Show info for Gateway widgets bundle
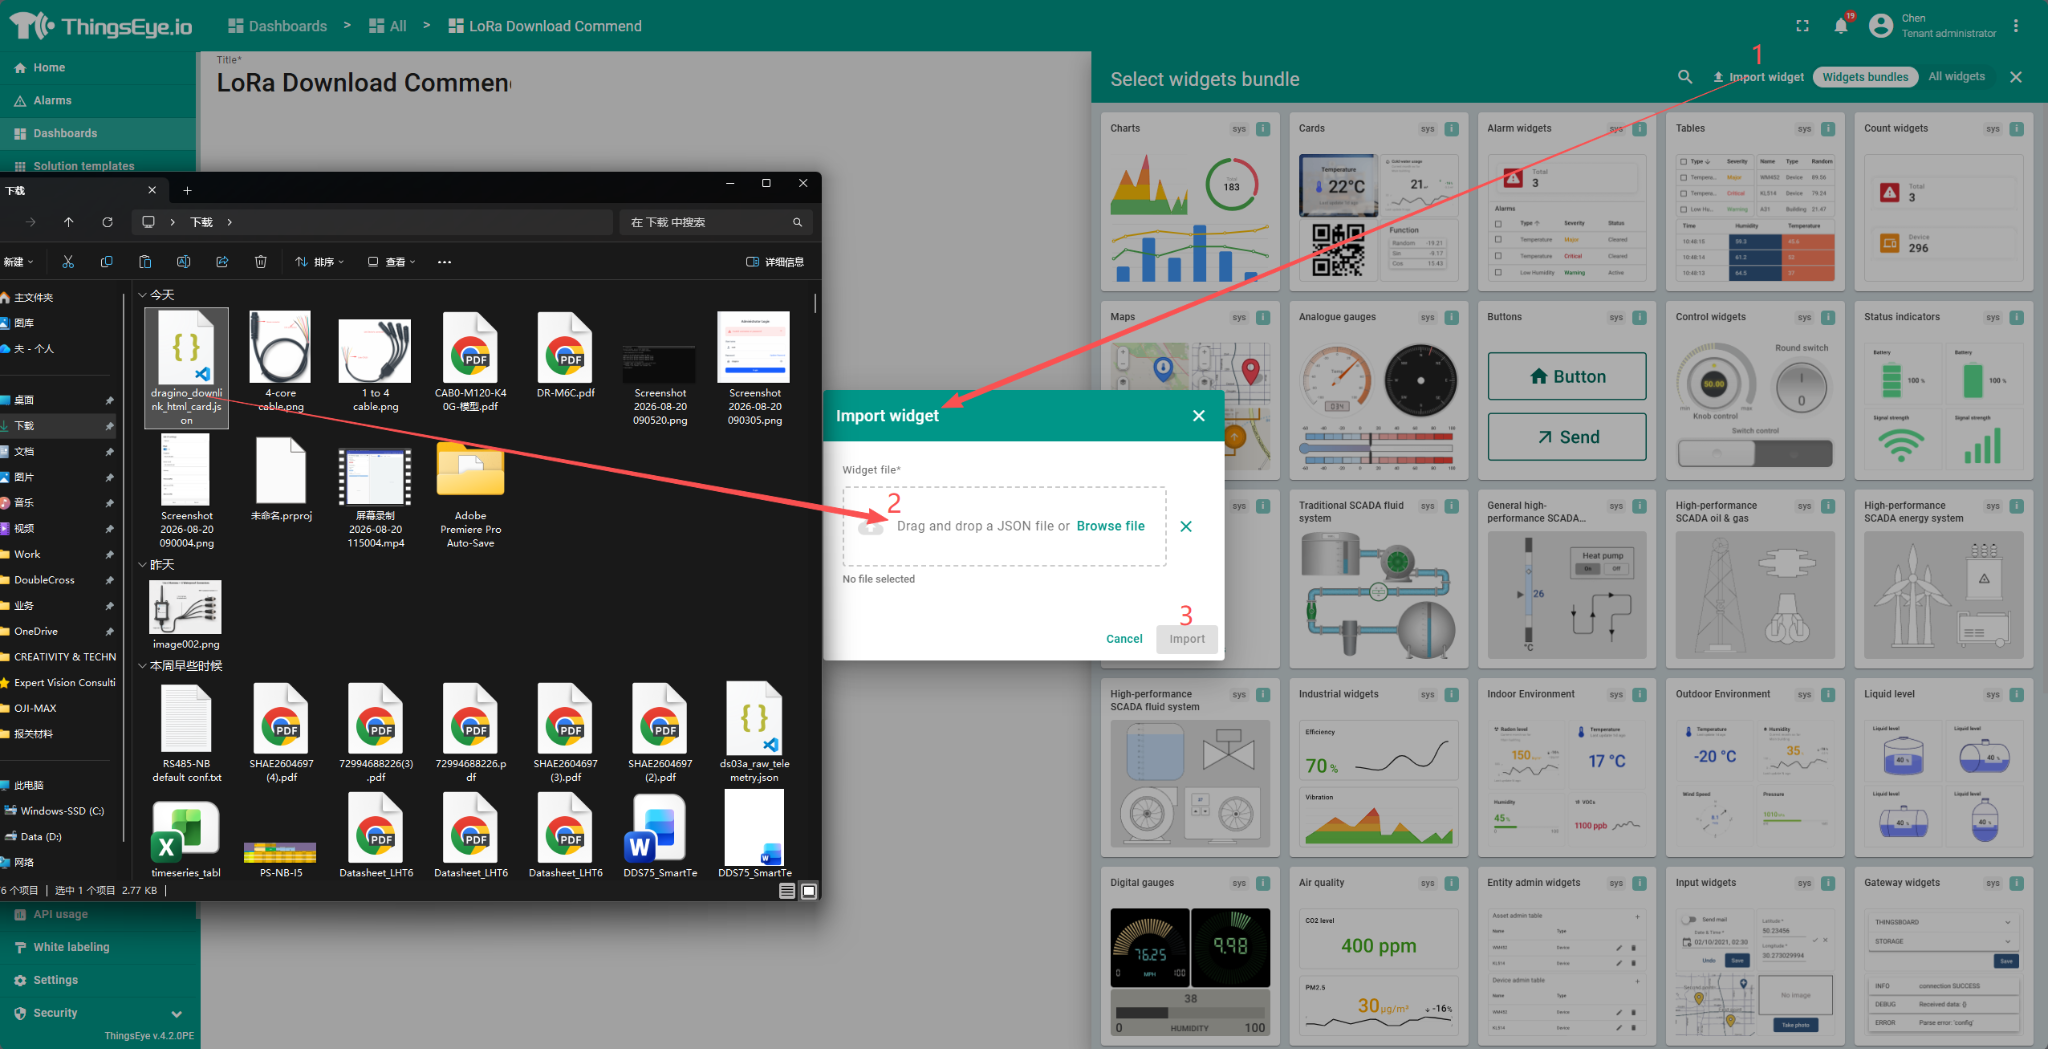This screenshot has width=2048, height=1049. [x=2017, y=883]
